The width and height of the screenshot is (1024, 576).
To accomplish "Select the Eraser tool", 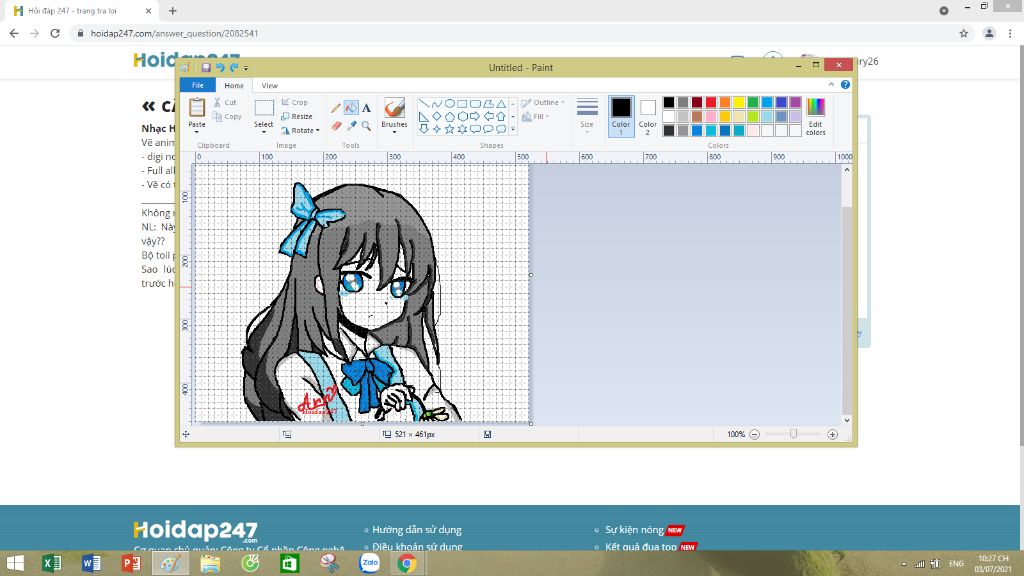I will (336, 125).
